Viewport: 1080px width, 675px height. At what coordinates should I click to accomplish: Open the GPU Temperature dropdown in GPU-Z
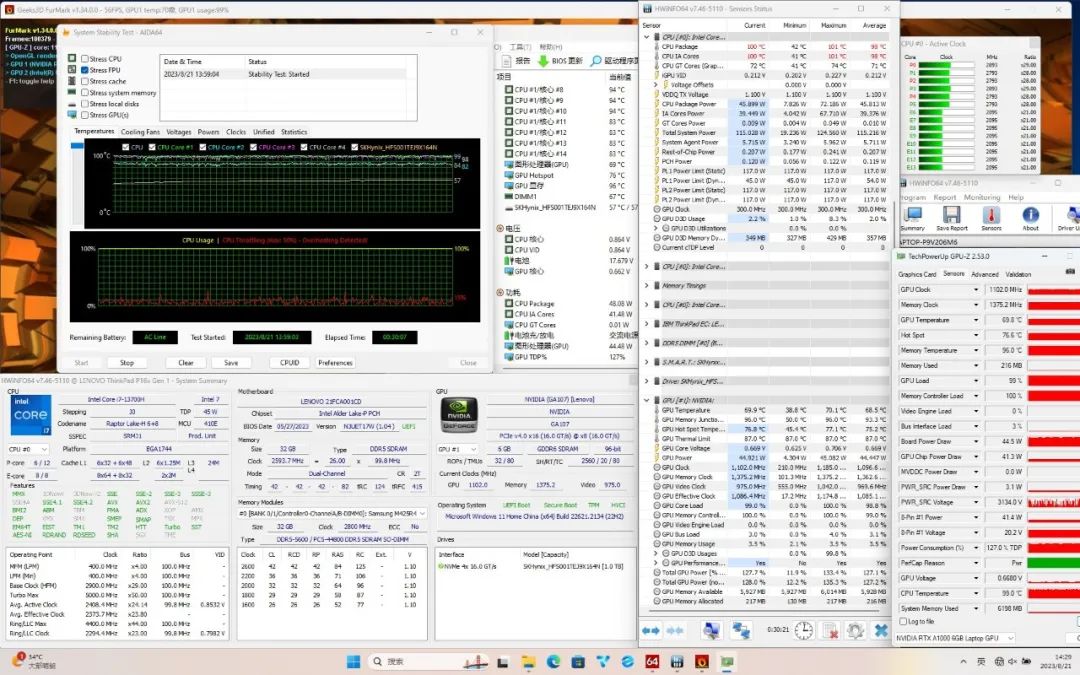click(975, 320)
